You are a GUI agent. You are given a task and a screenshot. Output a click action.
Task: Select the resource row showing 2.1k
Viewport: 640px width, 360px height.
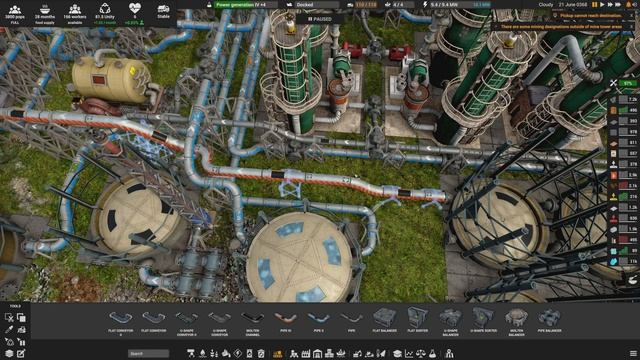(x=624, y=186)
